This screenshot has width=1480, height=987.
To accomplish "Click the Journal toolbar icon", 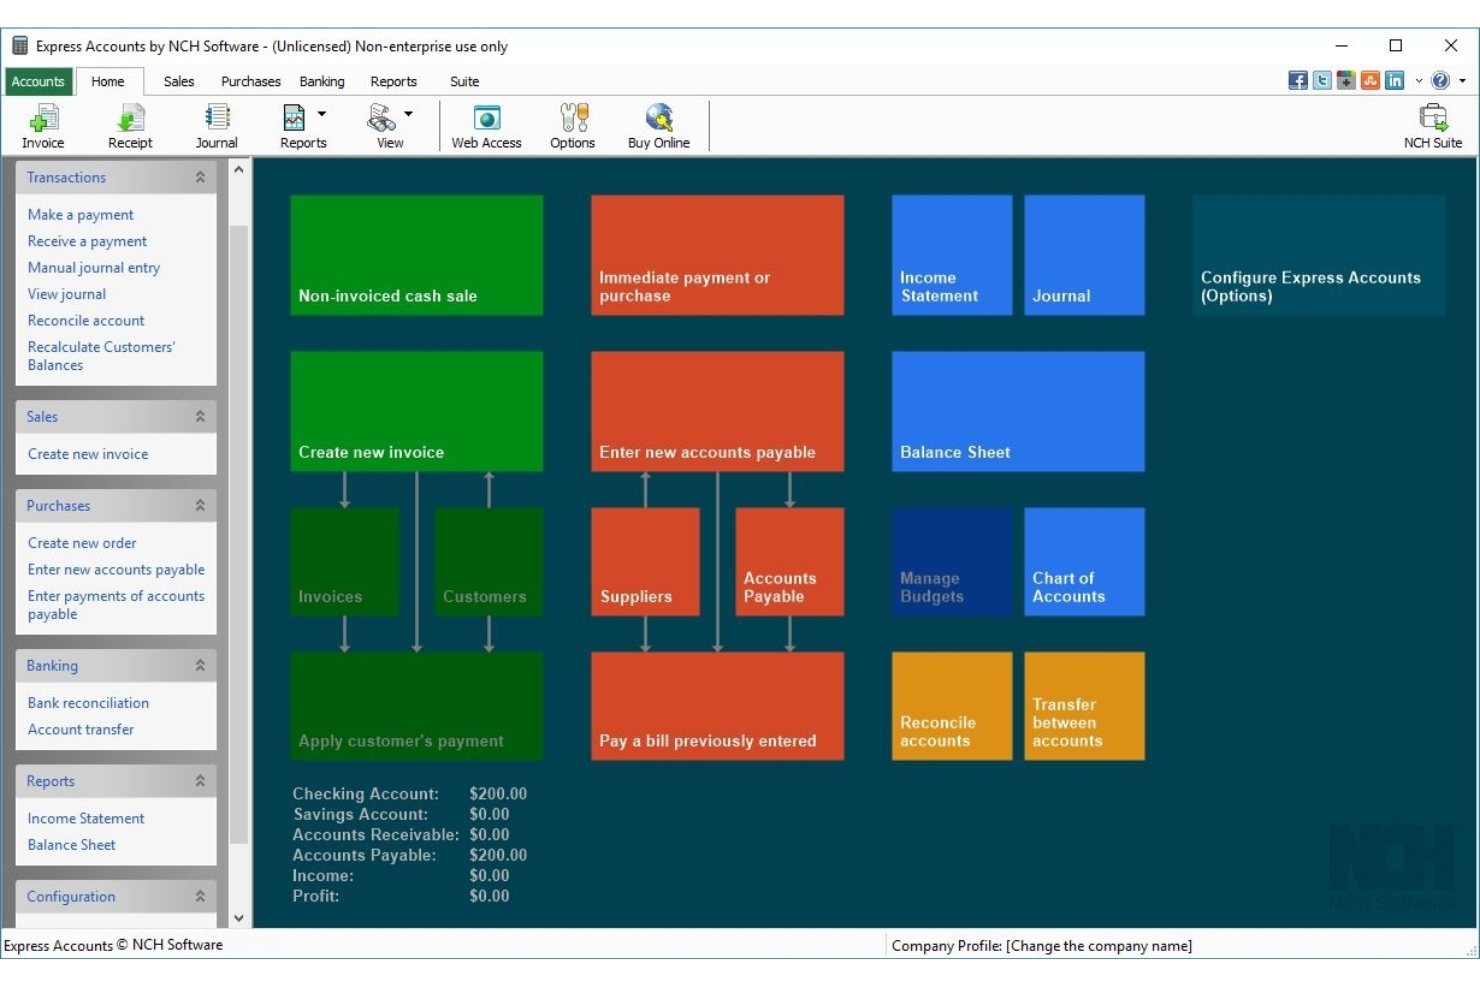I will click(216, 126).
